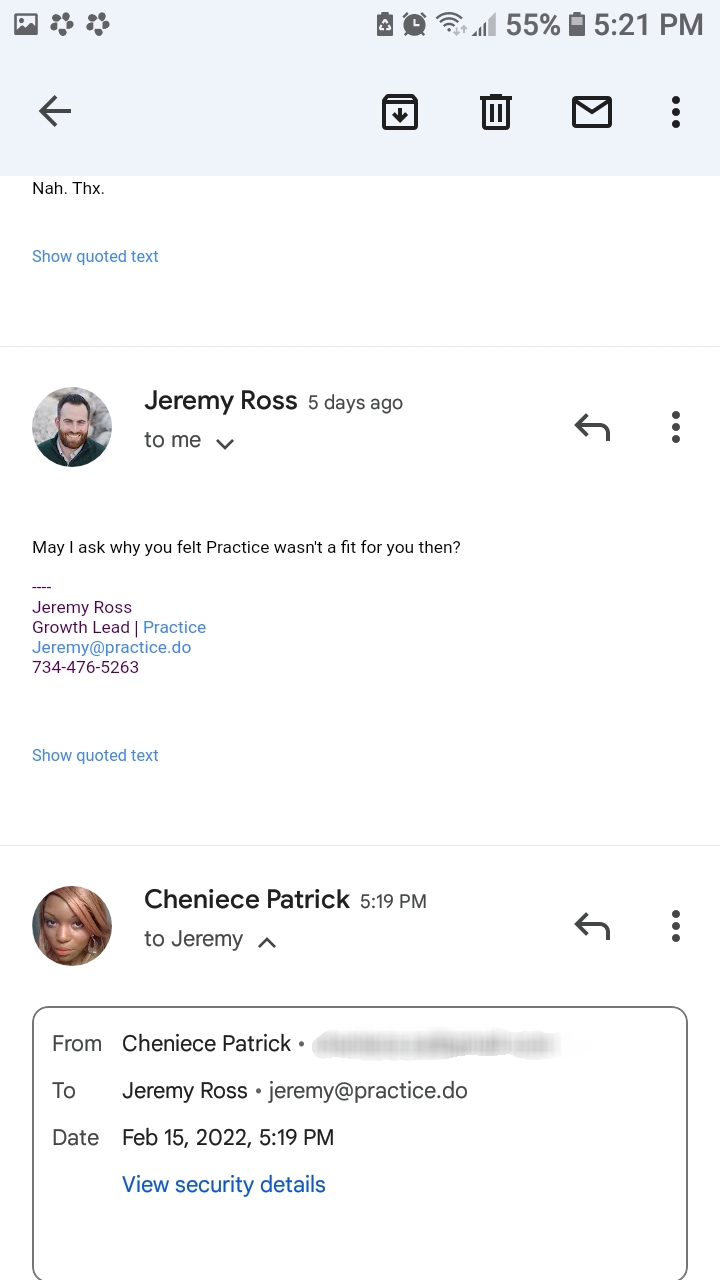The height and width of the screenshot is (1280, 720).
Task: Tap the alarm clock status bar icon
Action: point(415,24)
